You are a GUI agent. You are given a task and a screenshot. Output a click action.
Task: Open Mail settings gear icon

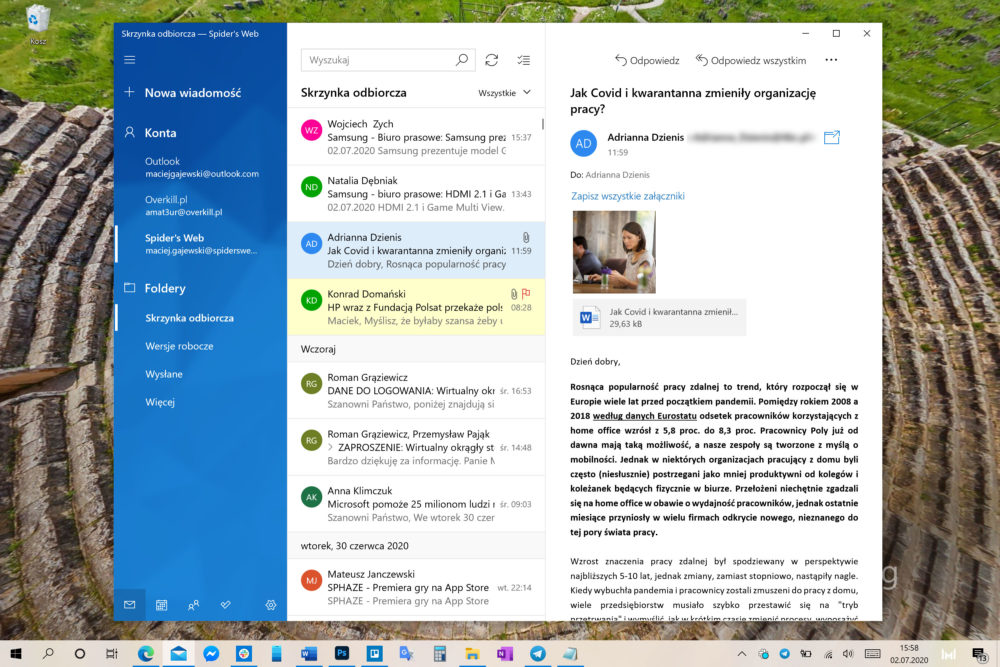[271, 605]
